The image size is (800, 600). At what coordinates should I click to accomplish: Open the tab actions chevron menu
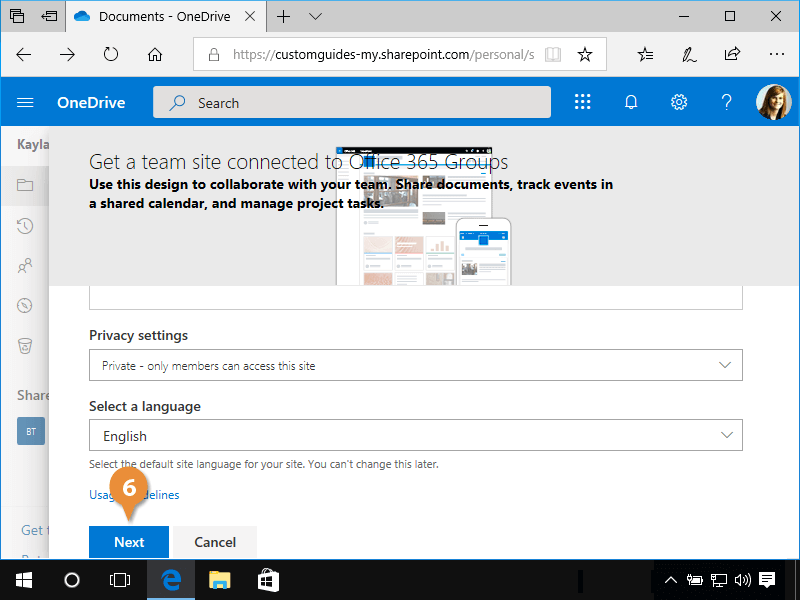316,16
